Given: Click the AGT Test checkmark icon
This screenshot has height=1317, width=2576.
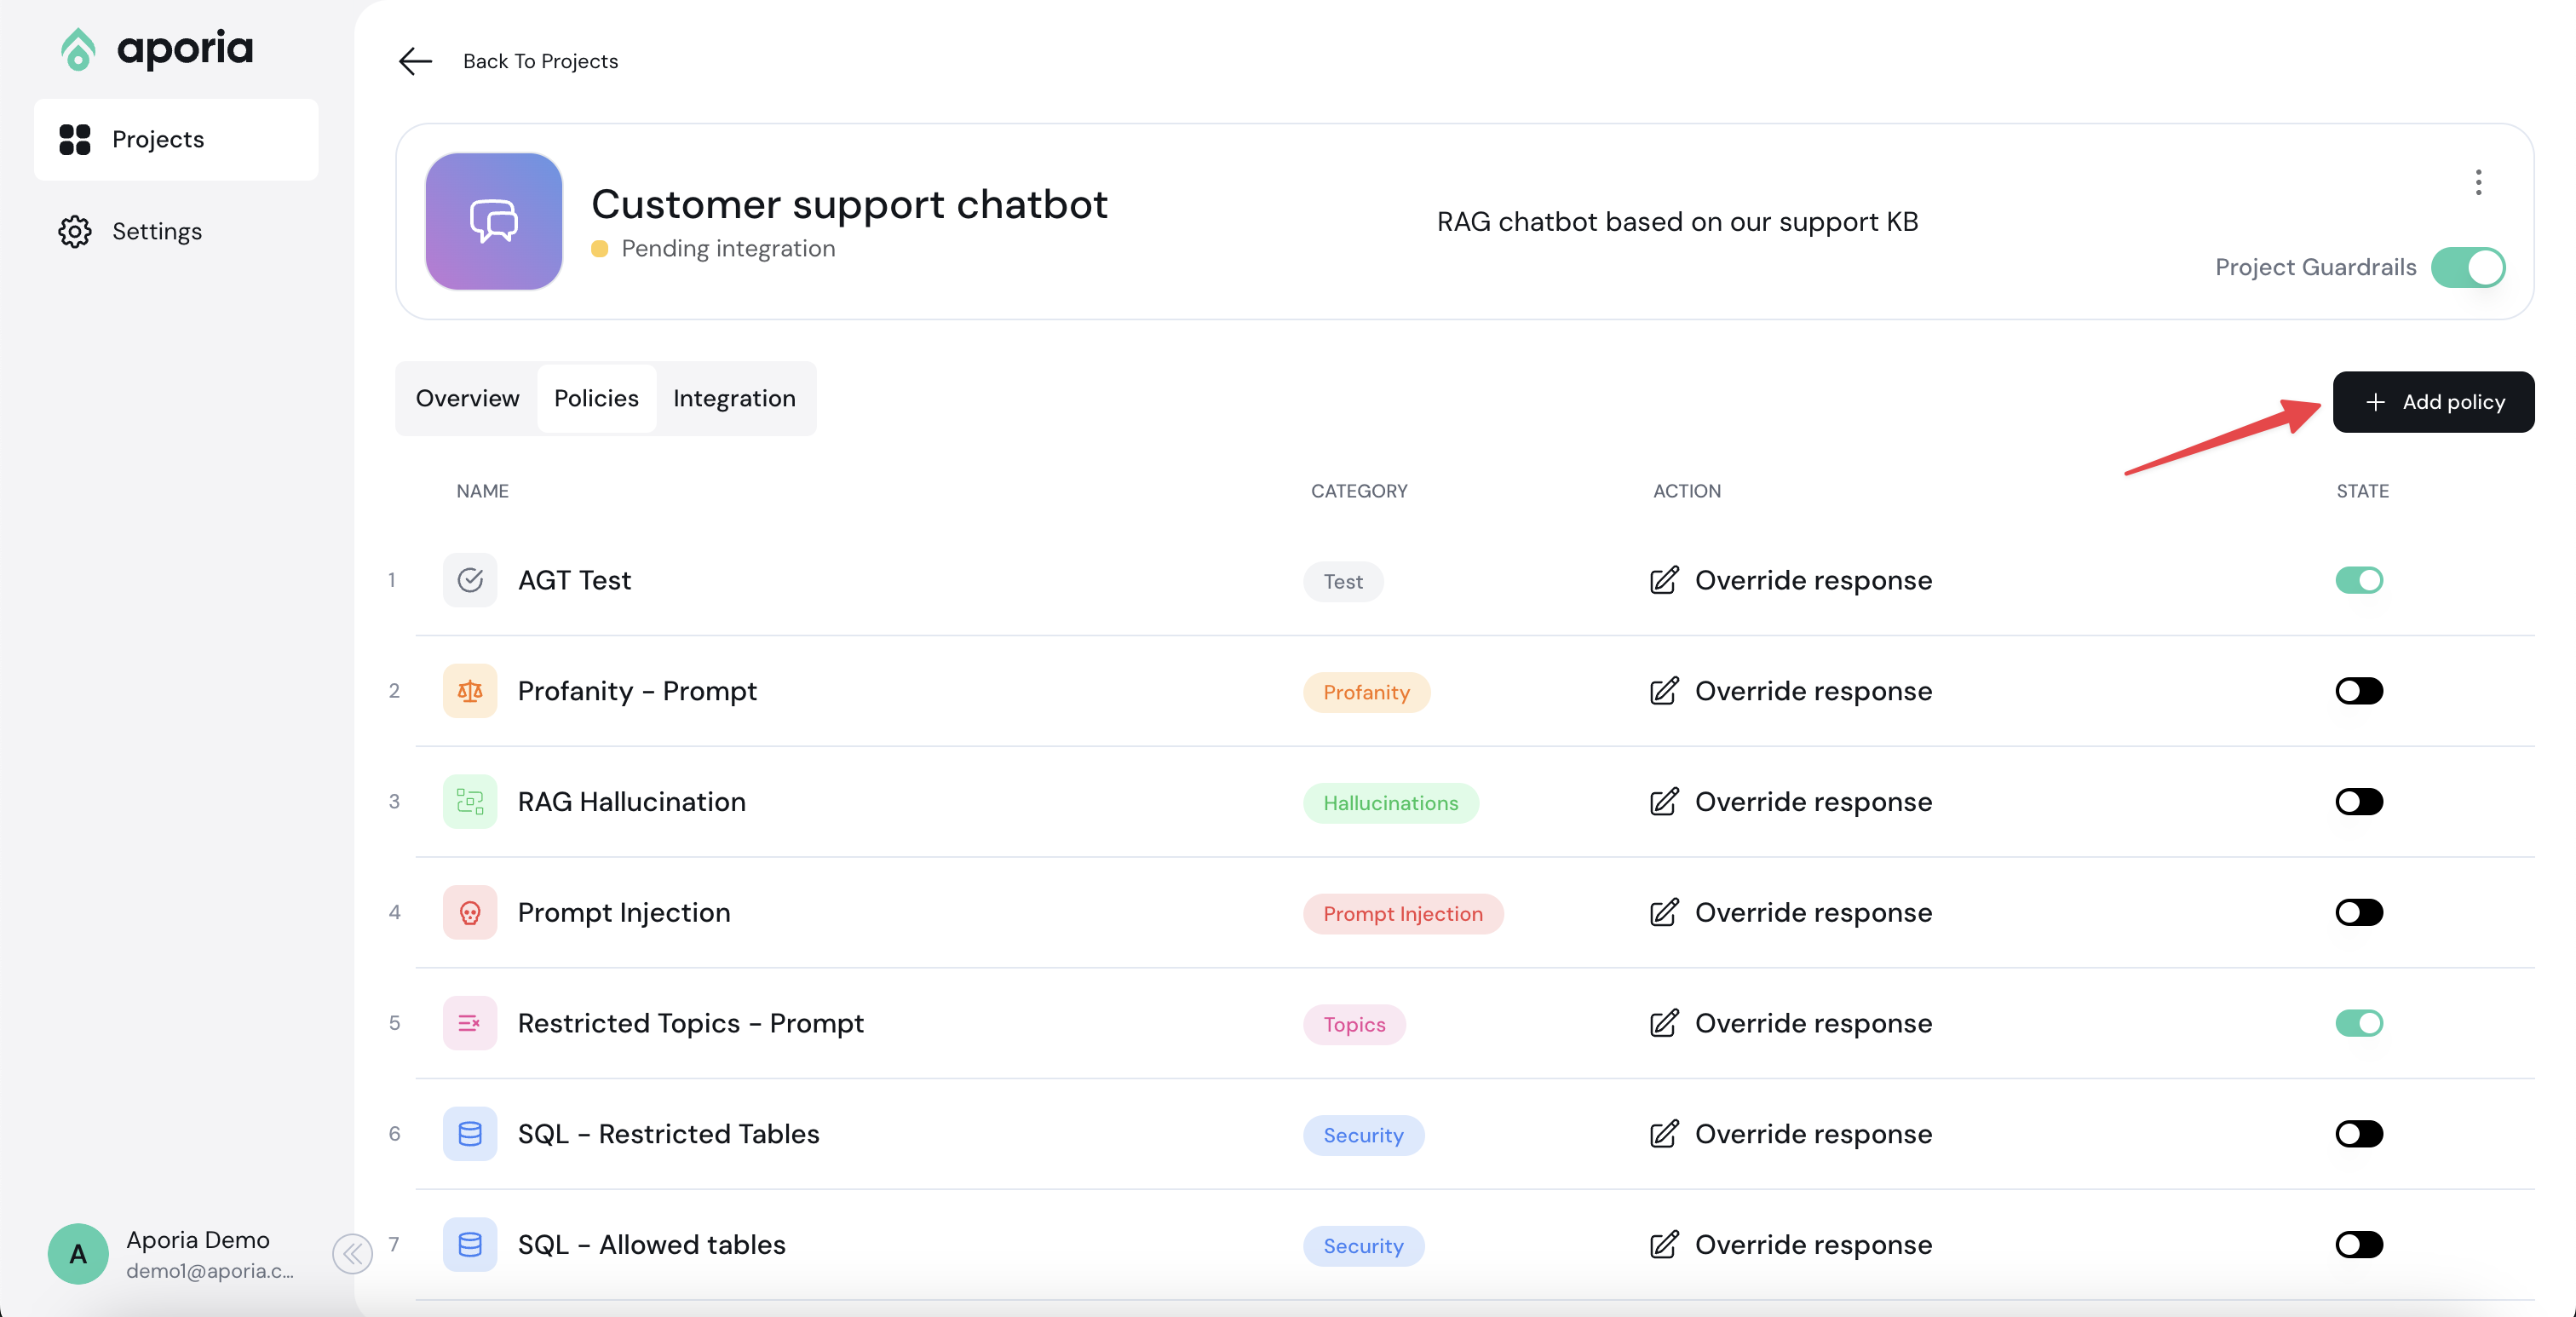Looking at the screenshot, I should tap(469, 580).
